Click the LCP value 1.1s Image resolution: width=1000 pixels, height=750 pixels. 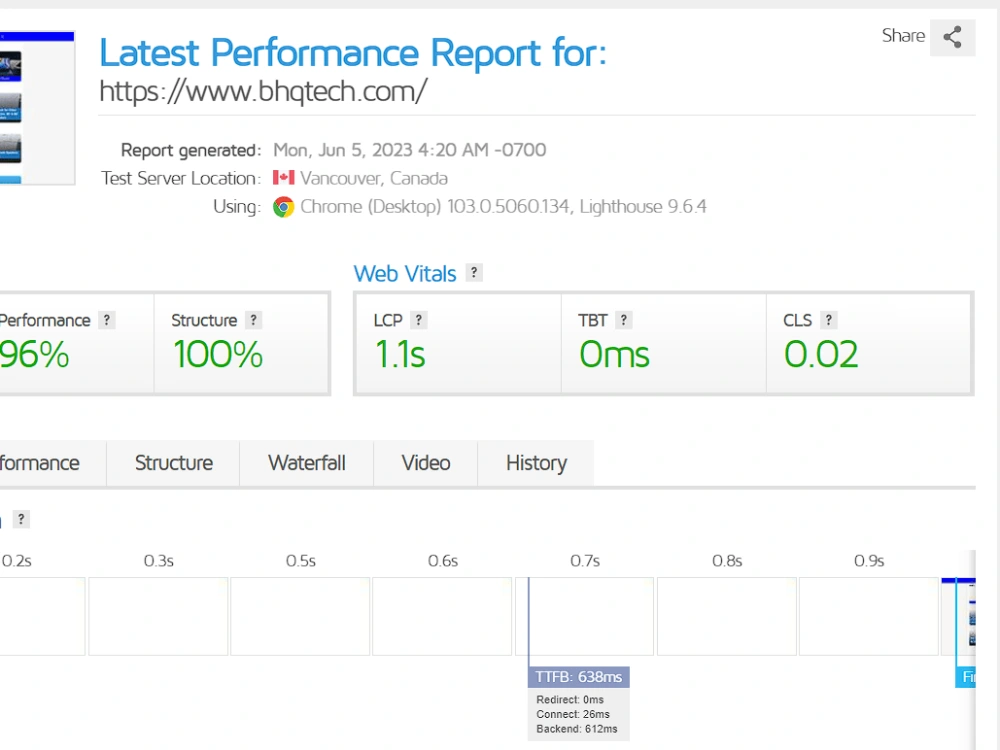[x=400, y=355]
